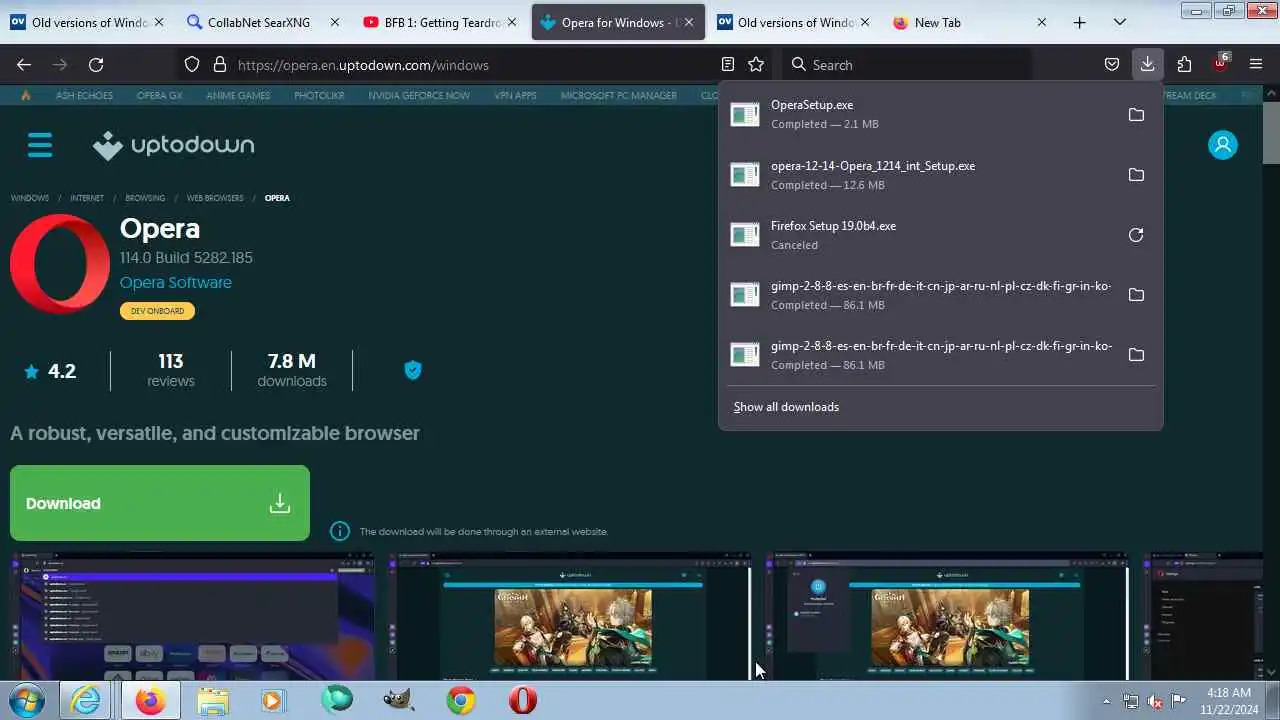This screenshot has width=1280, height=720.
Task: Open Uptodown site hamburger menu
Action: [40, 145]
